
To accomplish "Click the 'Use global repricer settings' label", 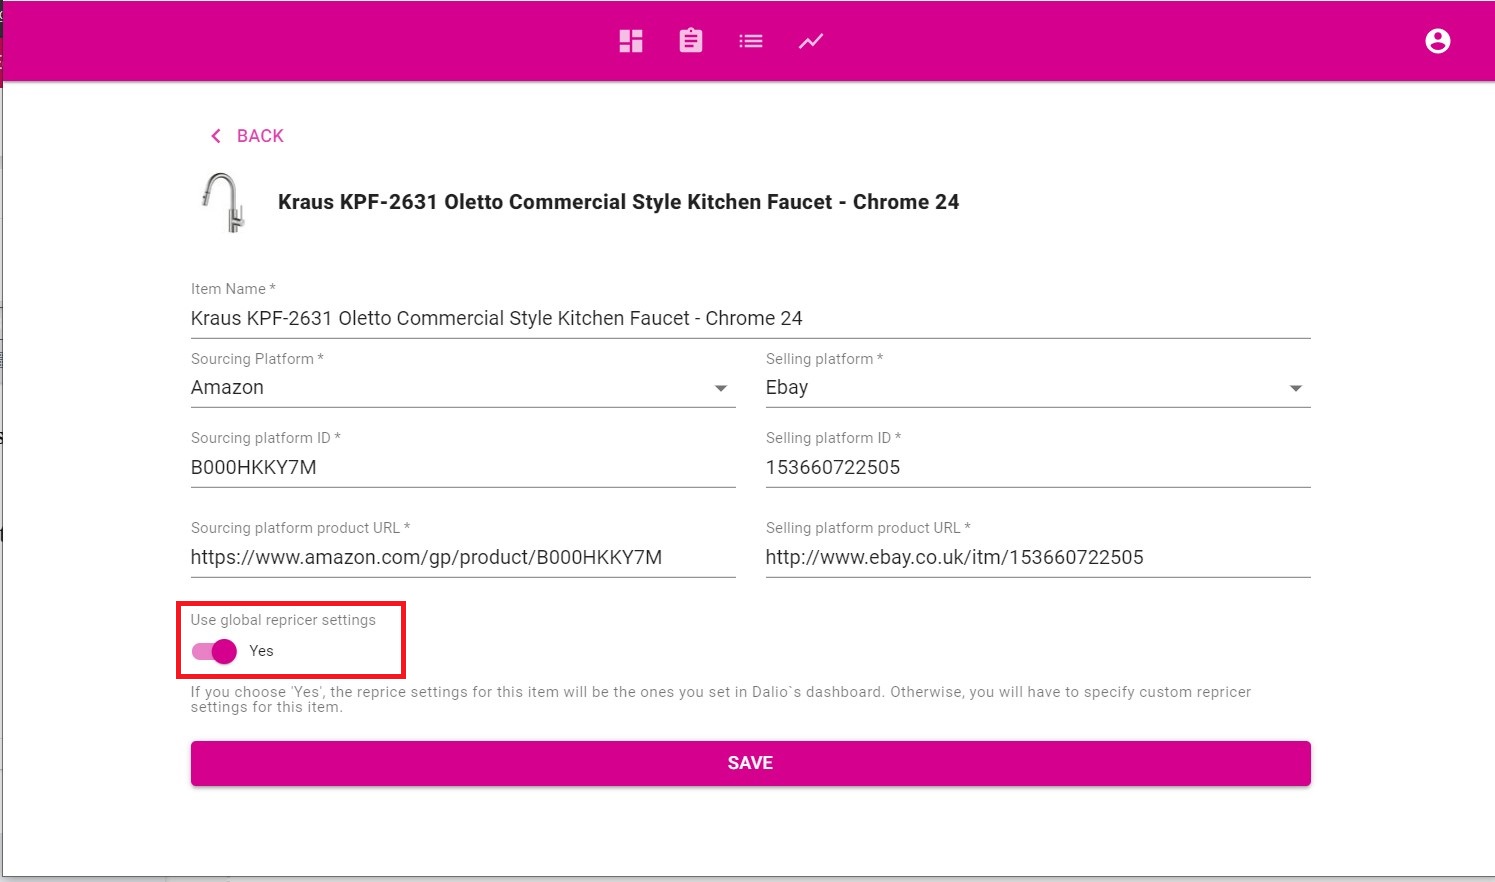I will tap(283, 620).
